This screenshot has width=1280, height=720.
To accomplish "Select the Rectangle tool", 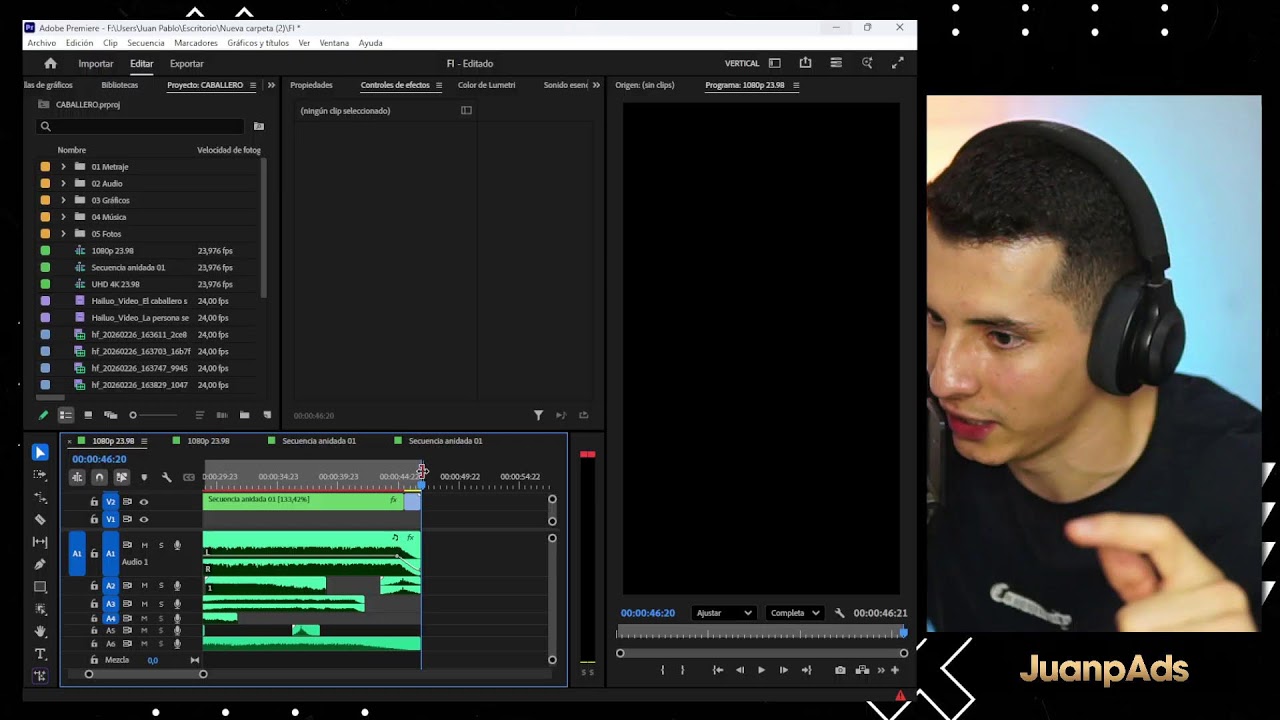I will tap(40, 587).
